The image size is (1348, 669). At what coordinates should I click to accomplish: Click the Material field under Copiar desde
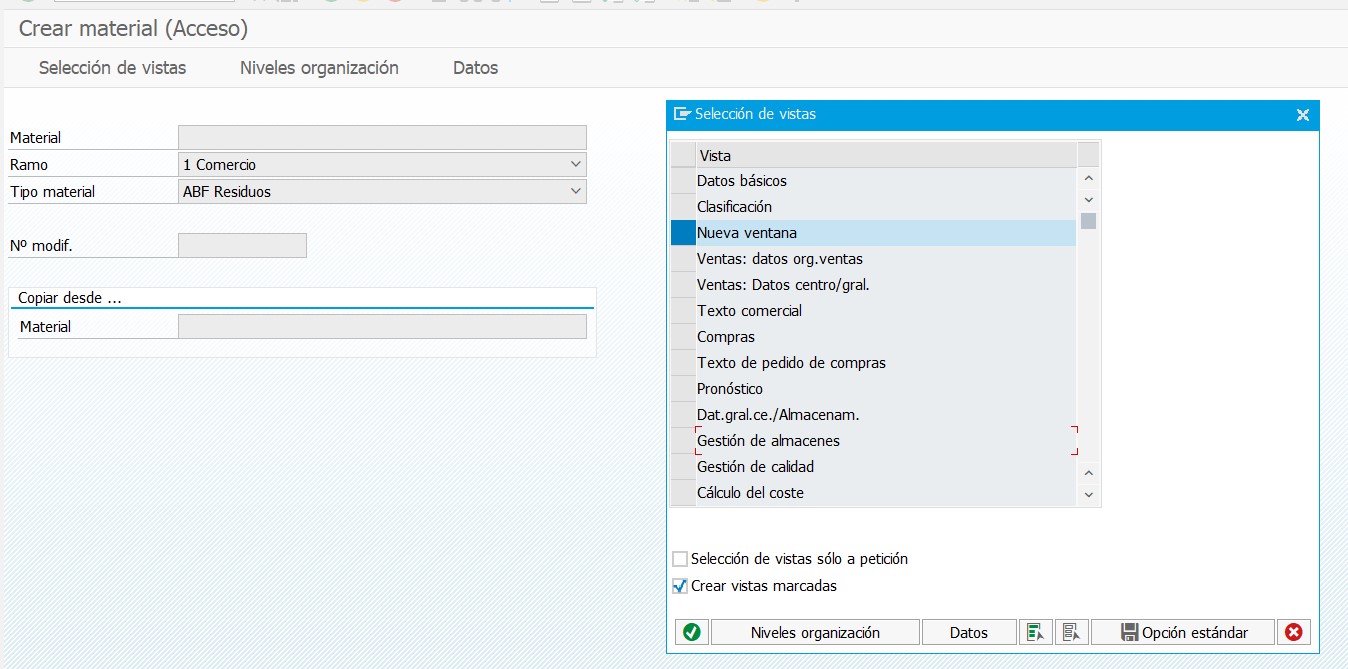(382, 326)
